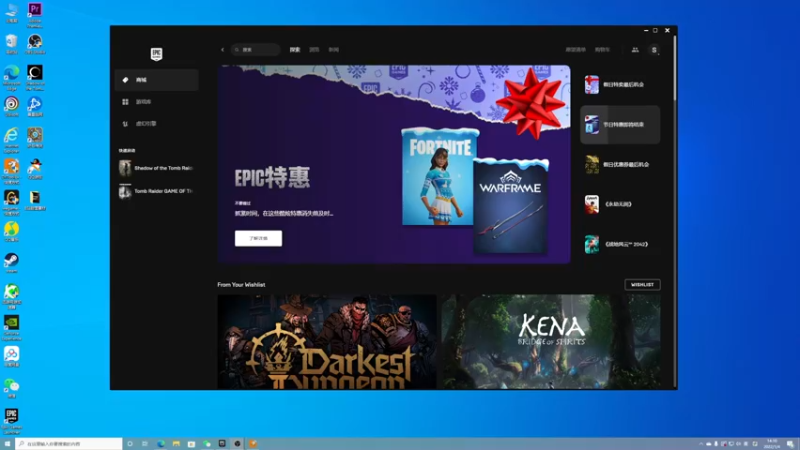Open the Unreal Engine entry in sidebar
The height and width of the screenshot is (450, 800).
click(x=157, y=124)
